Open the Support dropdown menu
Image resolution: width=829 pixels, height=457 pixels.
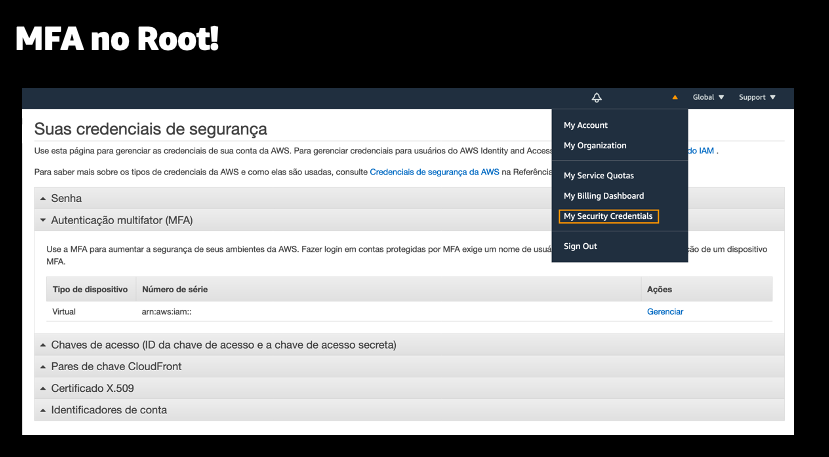pos(757,97)
